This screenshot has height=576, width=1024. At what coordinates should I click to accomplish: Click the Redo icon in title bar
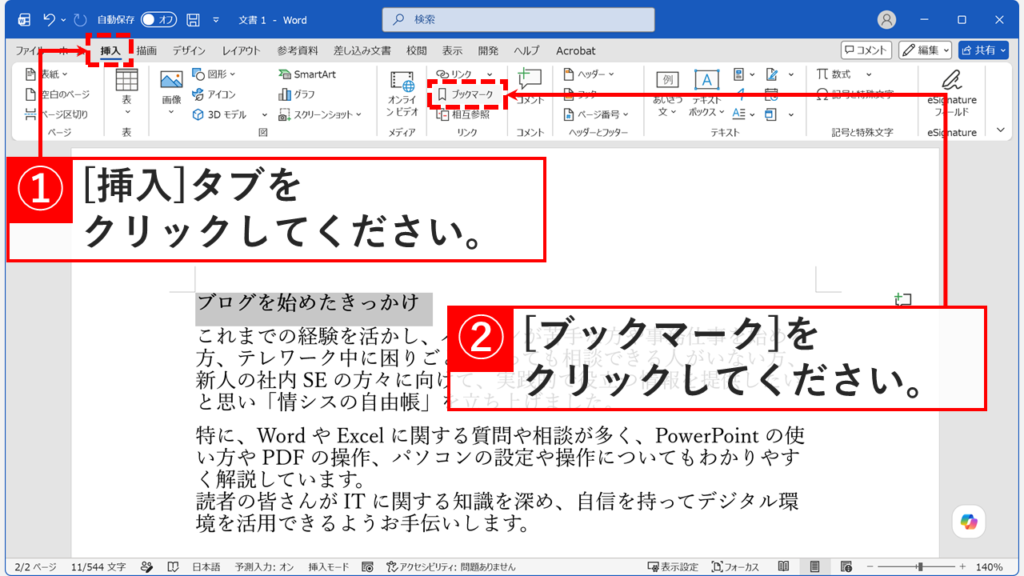pos(80,20)
